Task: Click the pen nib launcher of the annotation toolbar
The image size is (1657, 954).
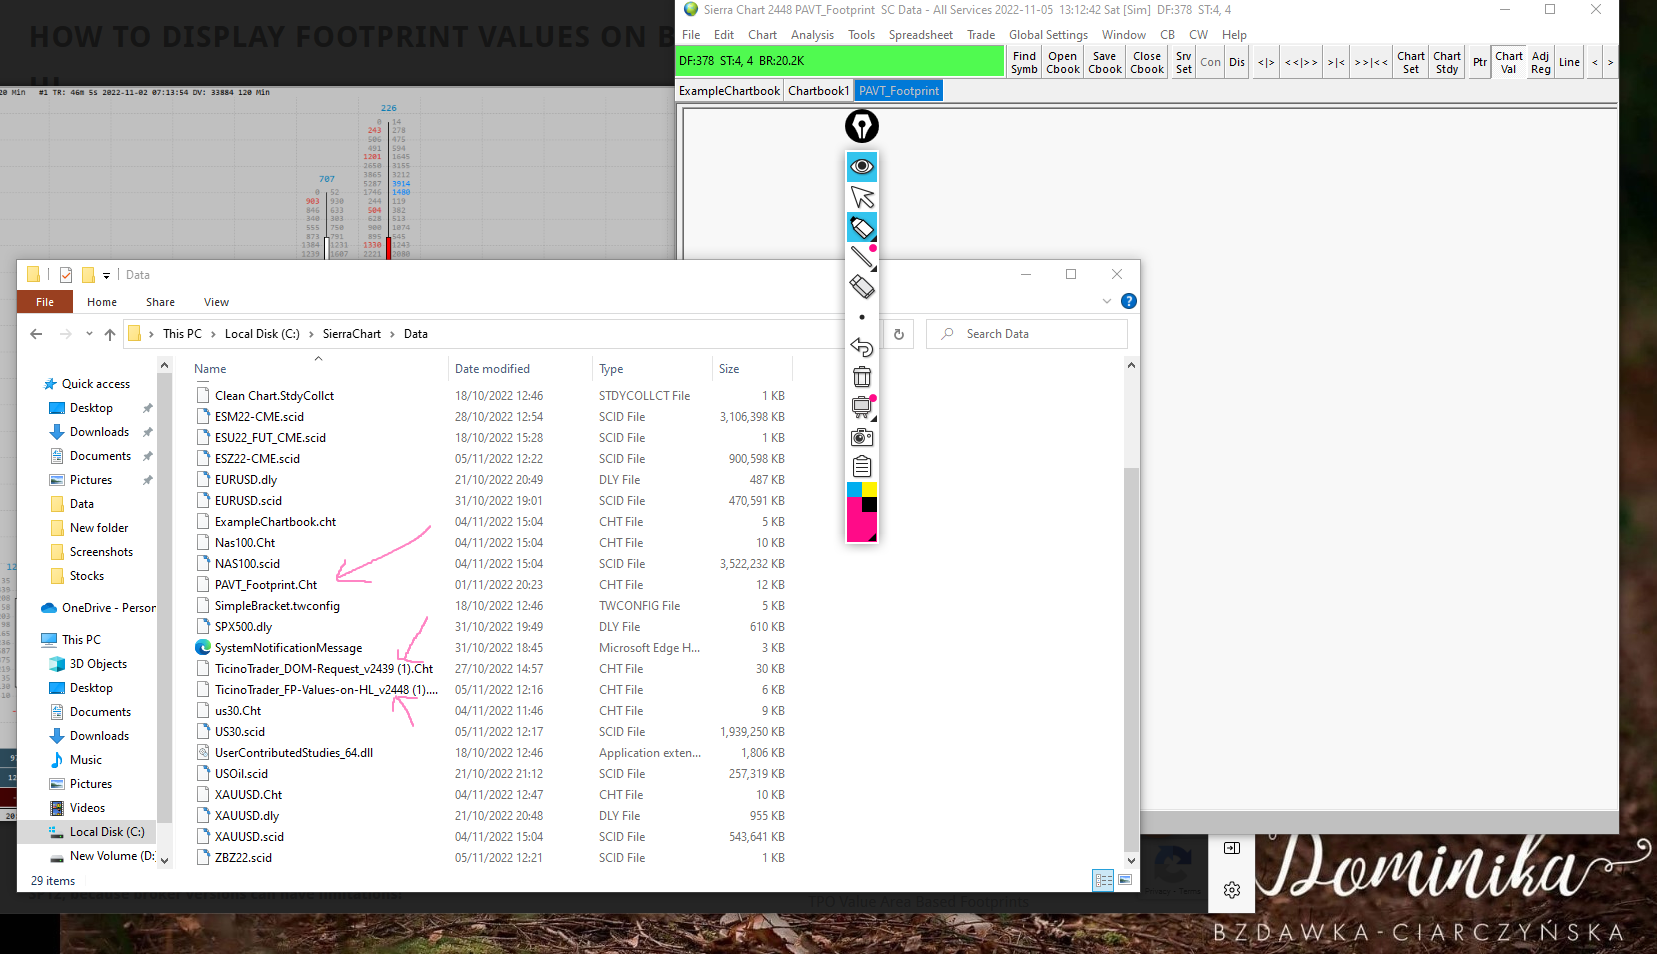Action: (x=862, y=127)
